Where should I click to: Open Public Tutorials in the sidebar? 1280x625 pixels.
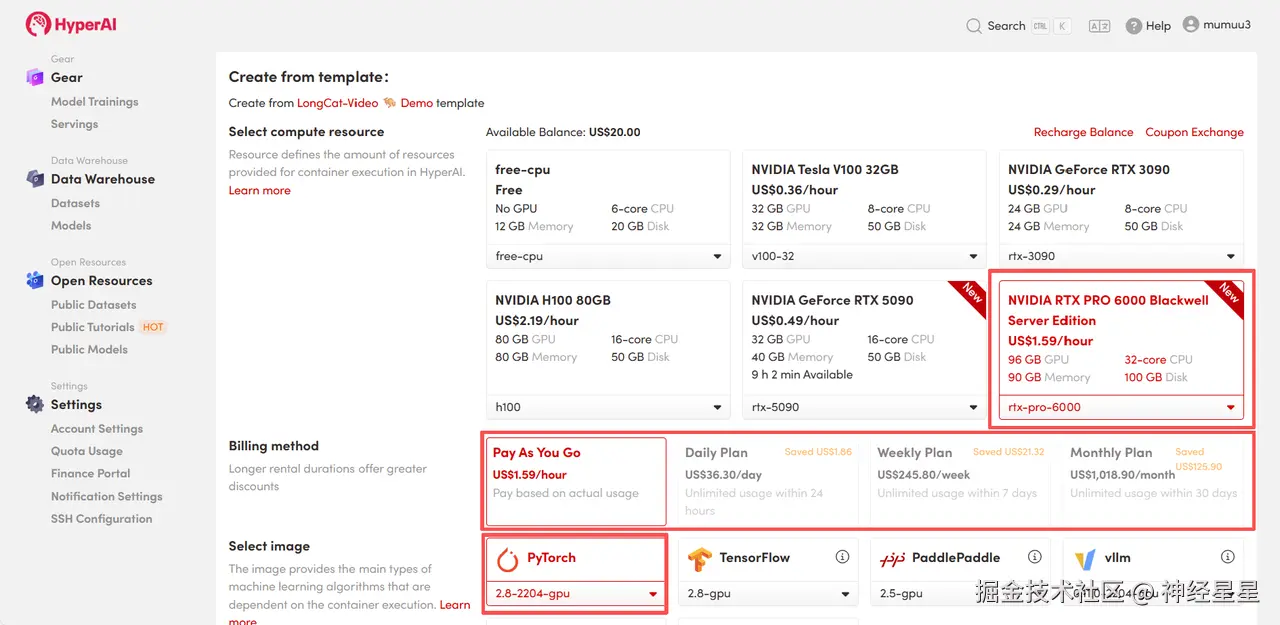click(x=92, y=327)
